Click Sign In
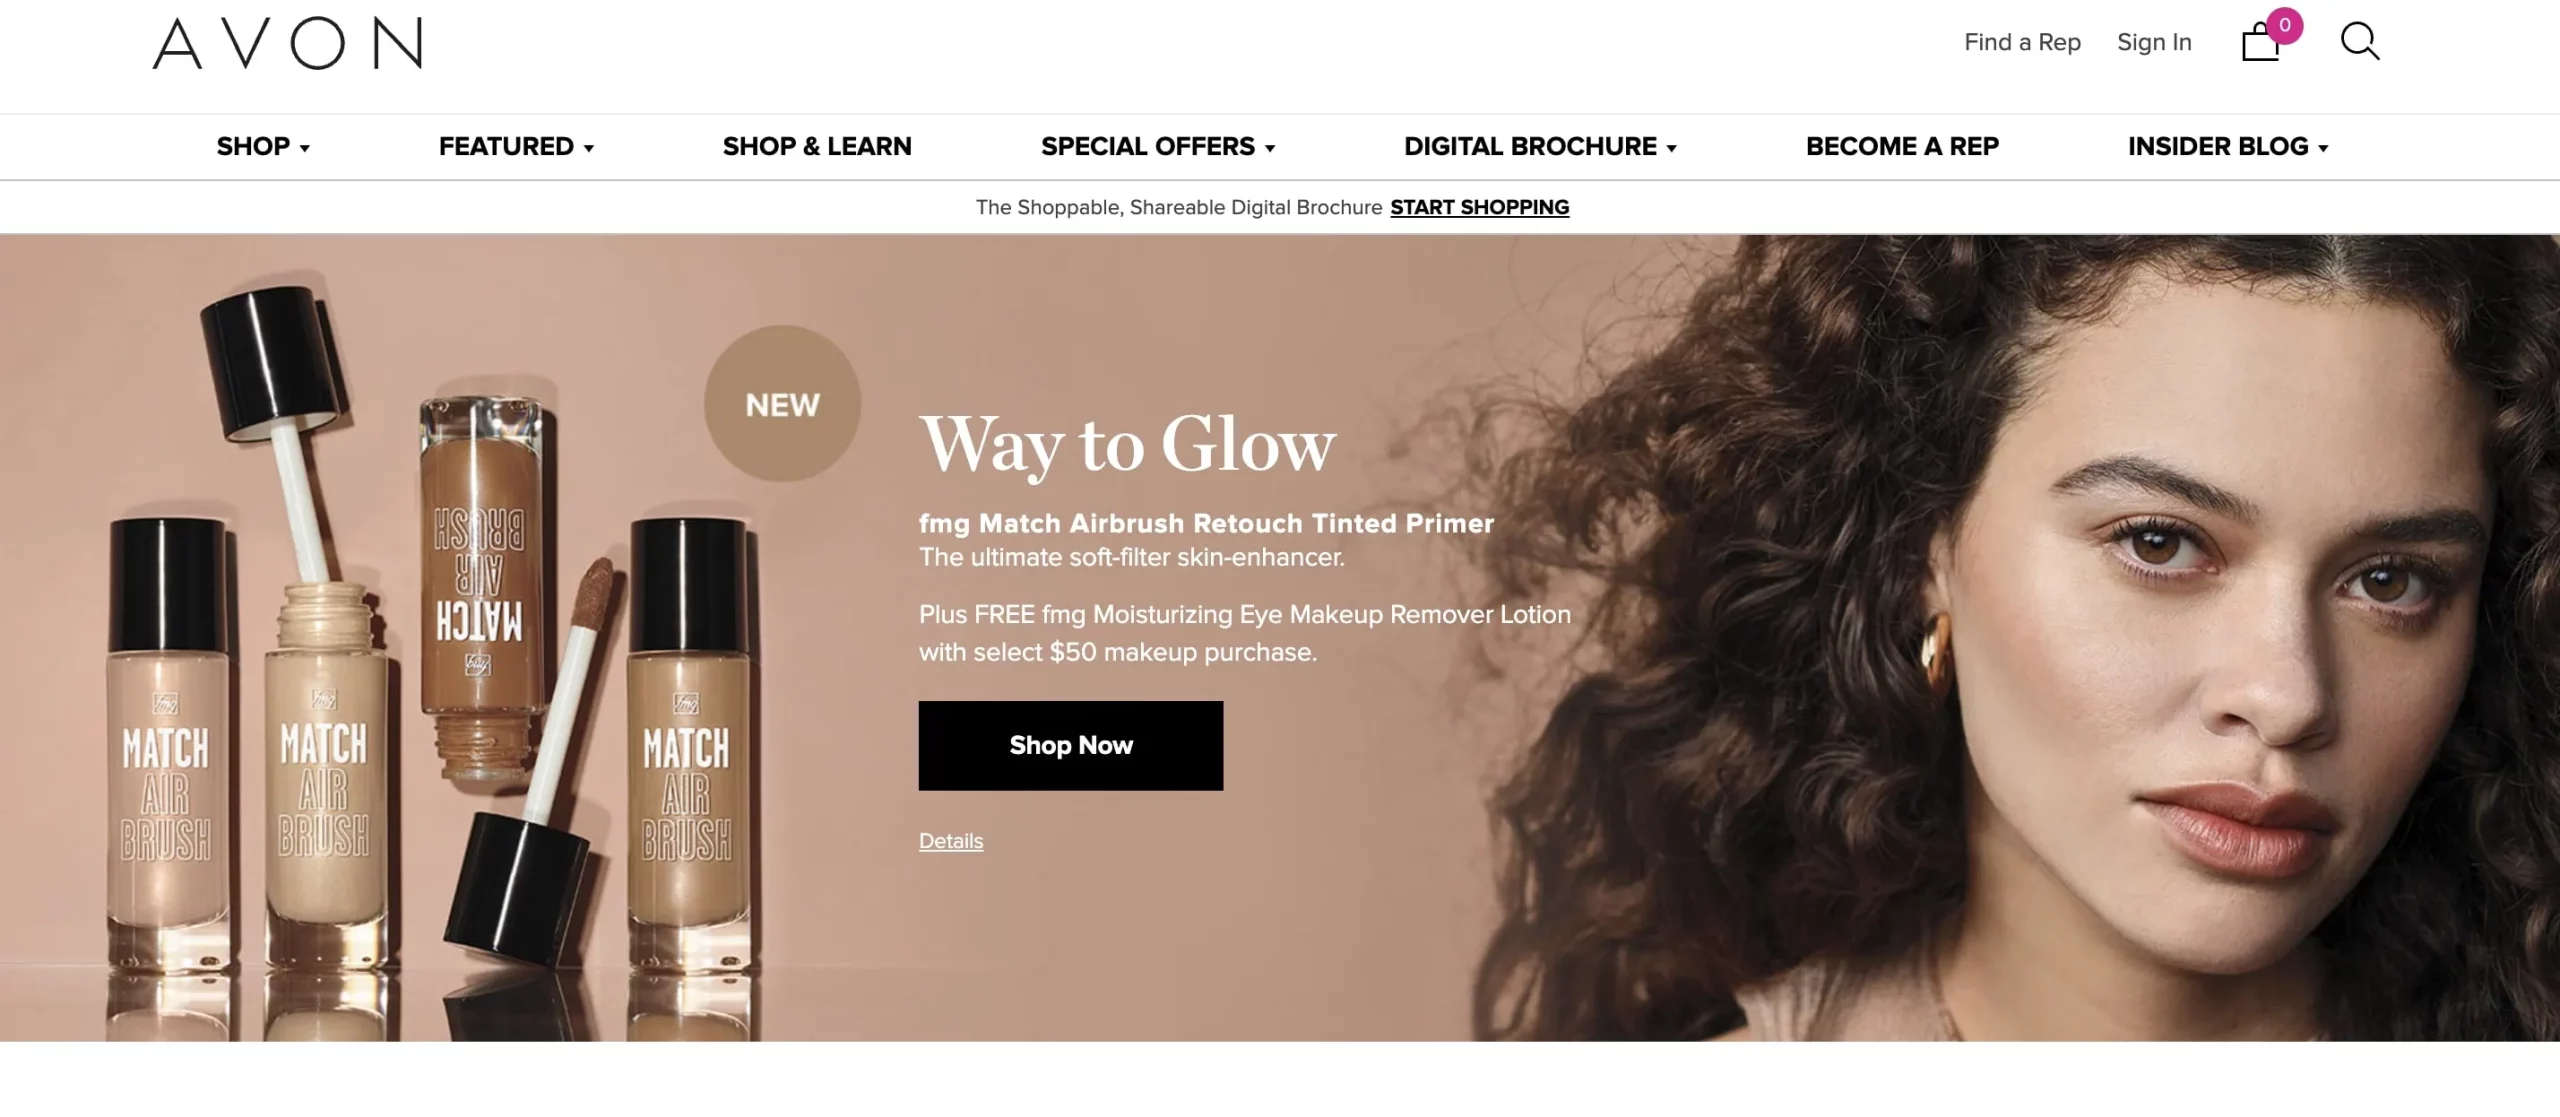This screenshot has width=2560, height=1117. (2154, 42)
